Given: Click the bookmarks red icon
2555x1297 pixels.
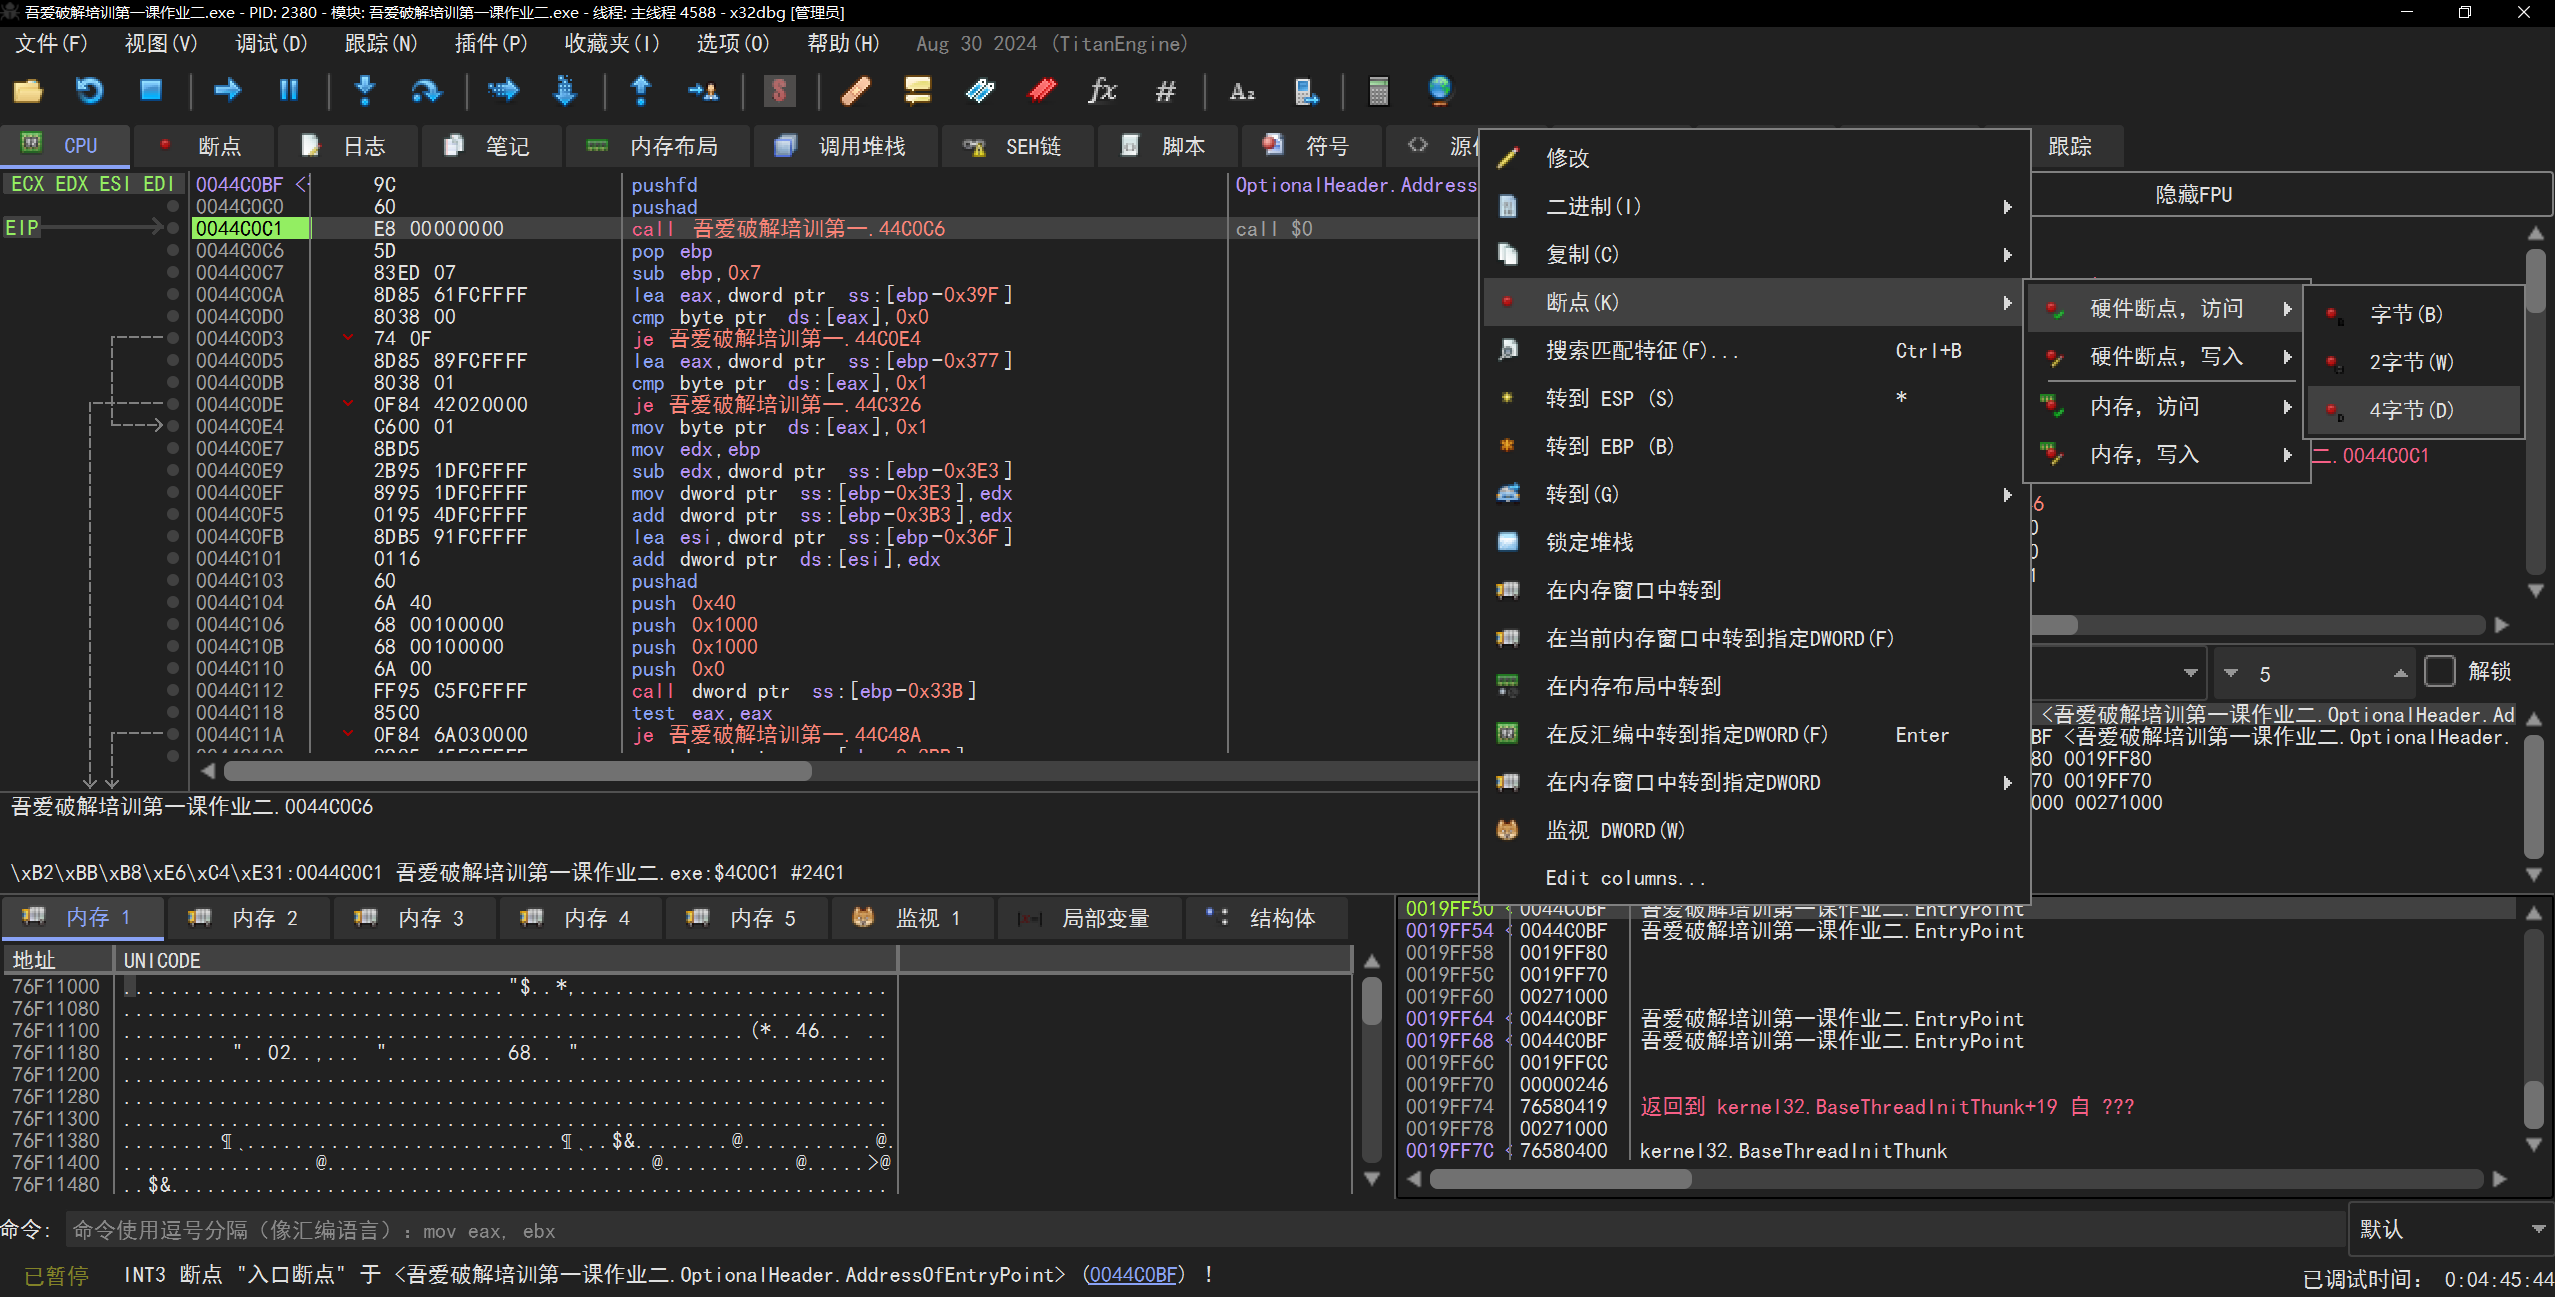Looking at the screenshot, I should coord(1042,91).
